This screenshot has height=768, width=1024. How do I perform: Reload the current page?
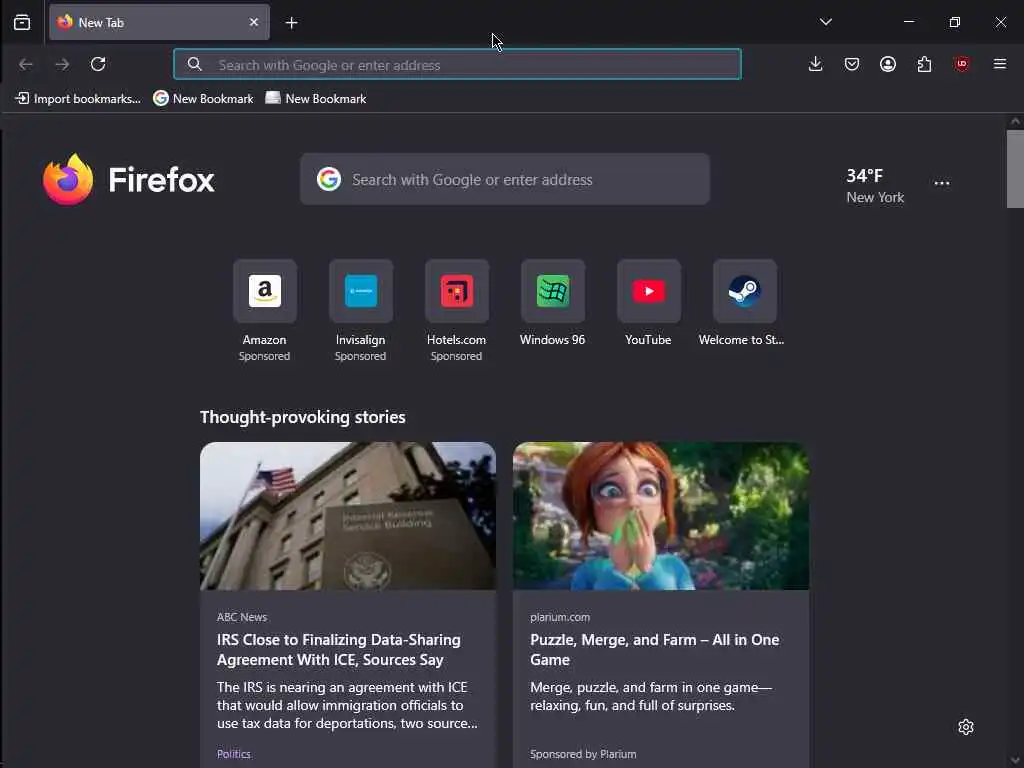click(98, 64)
